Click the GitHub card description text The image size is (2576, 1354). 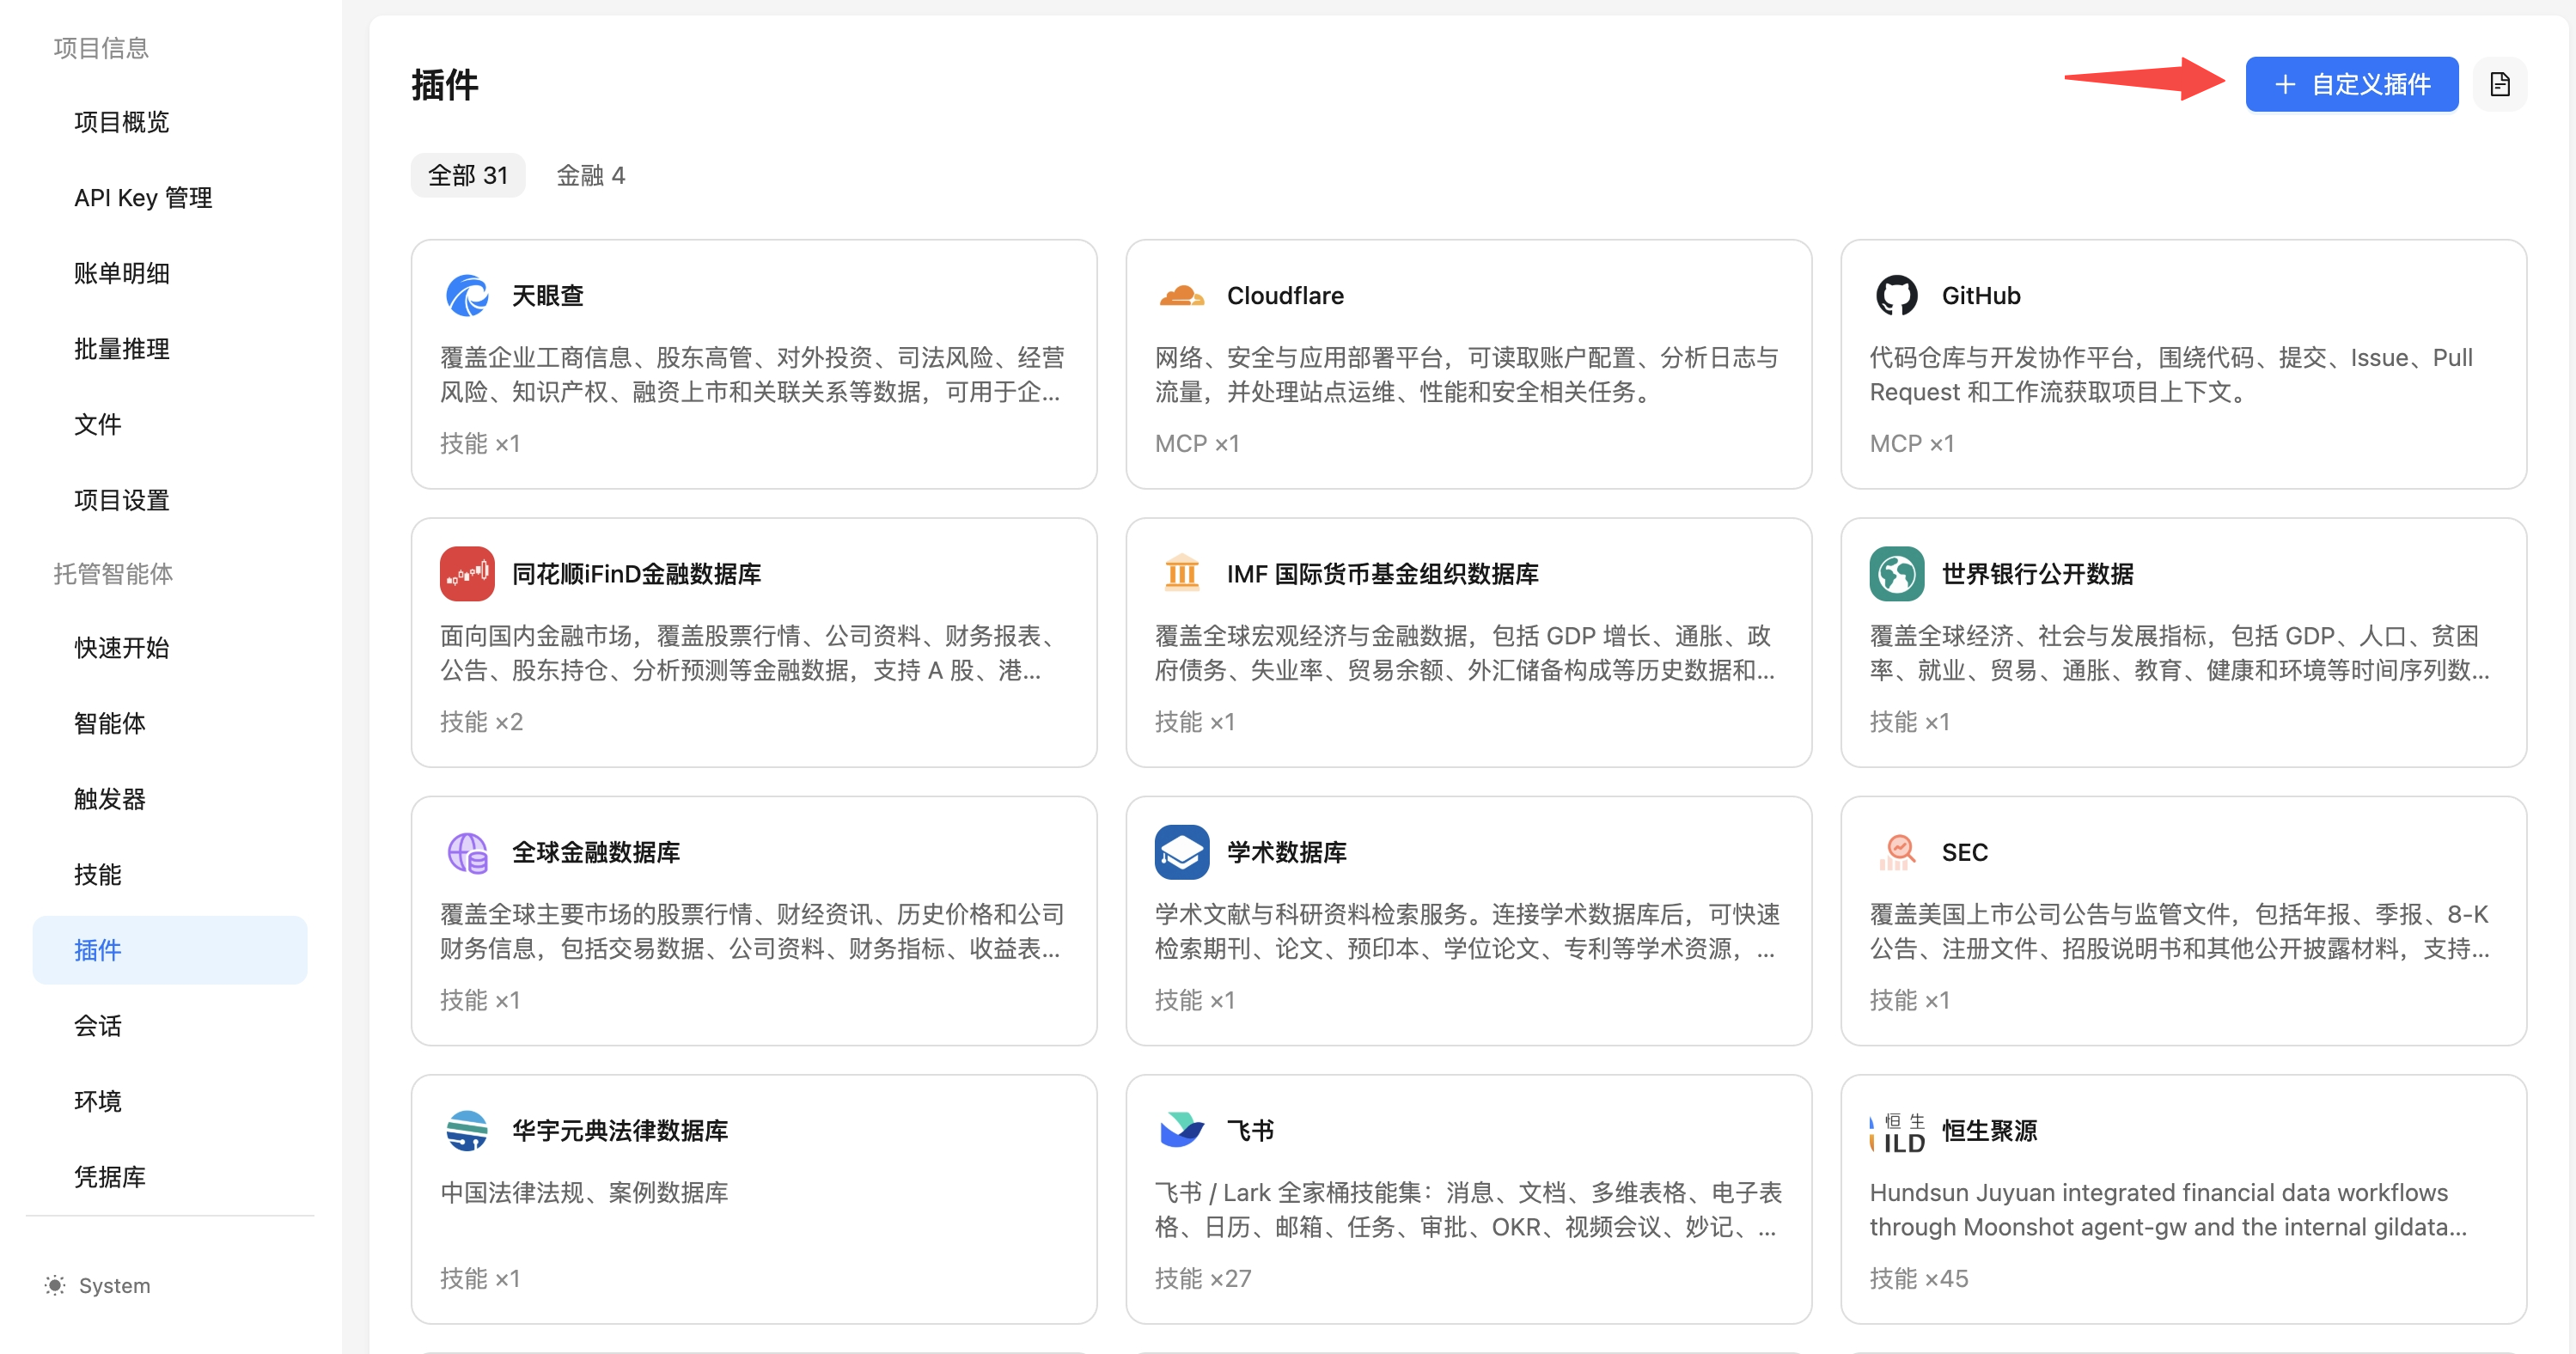point(2171,375)
